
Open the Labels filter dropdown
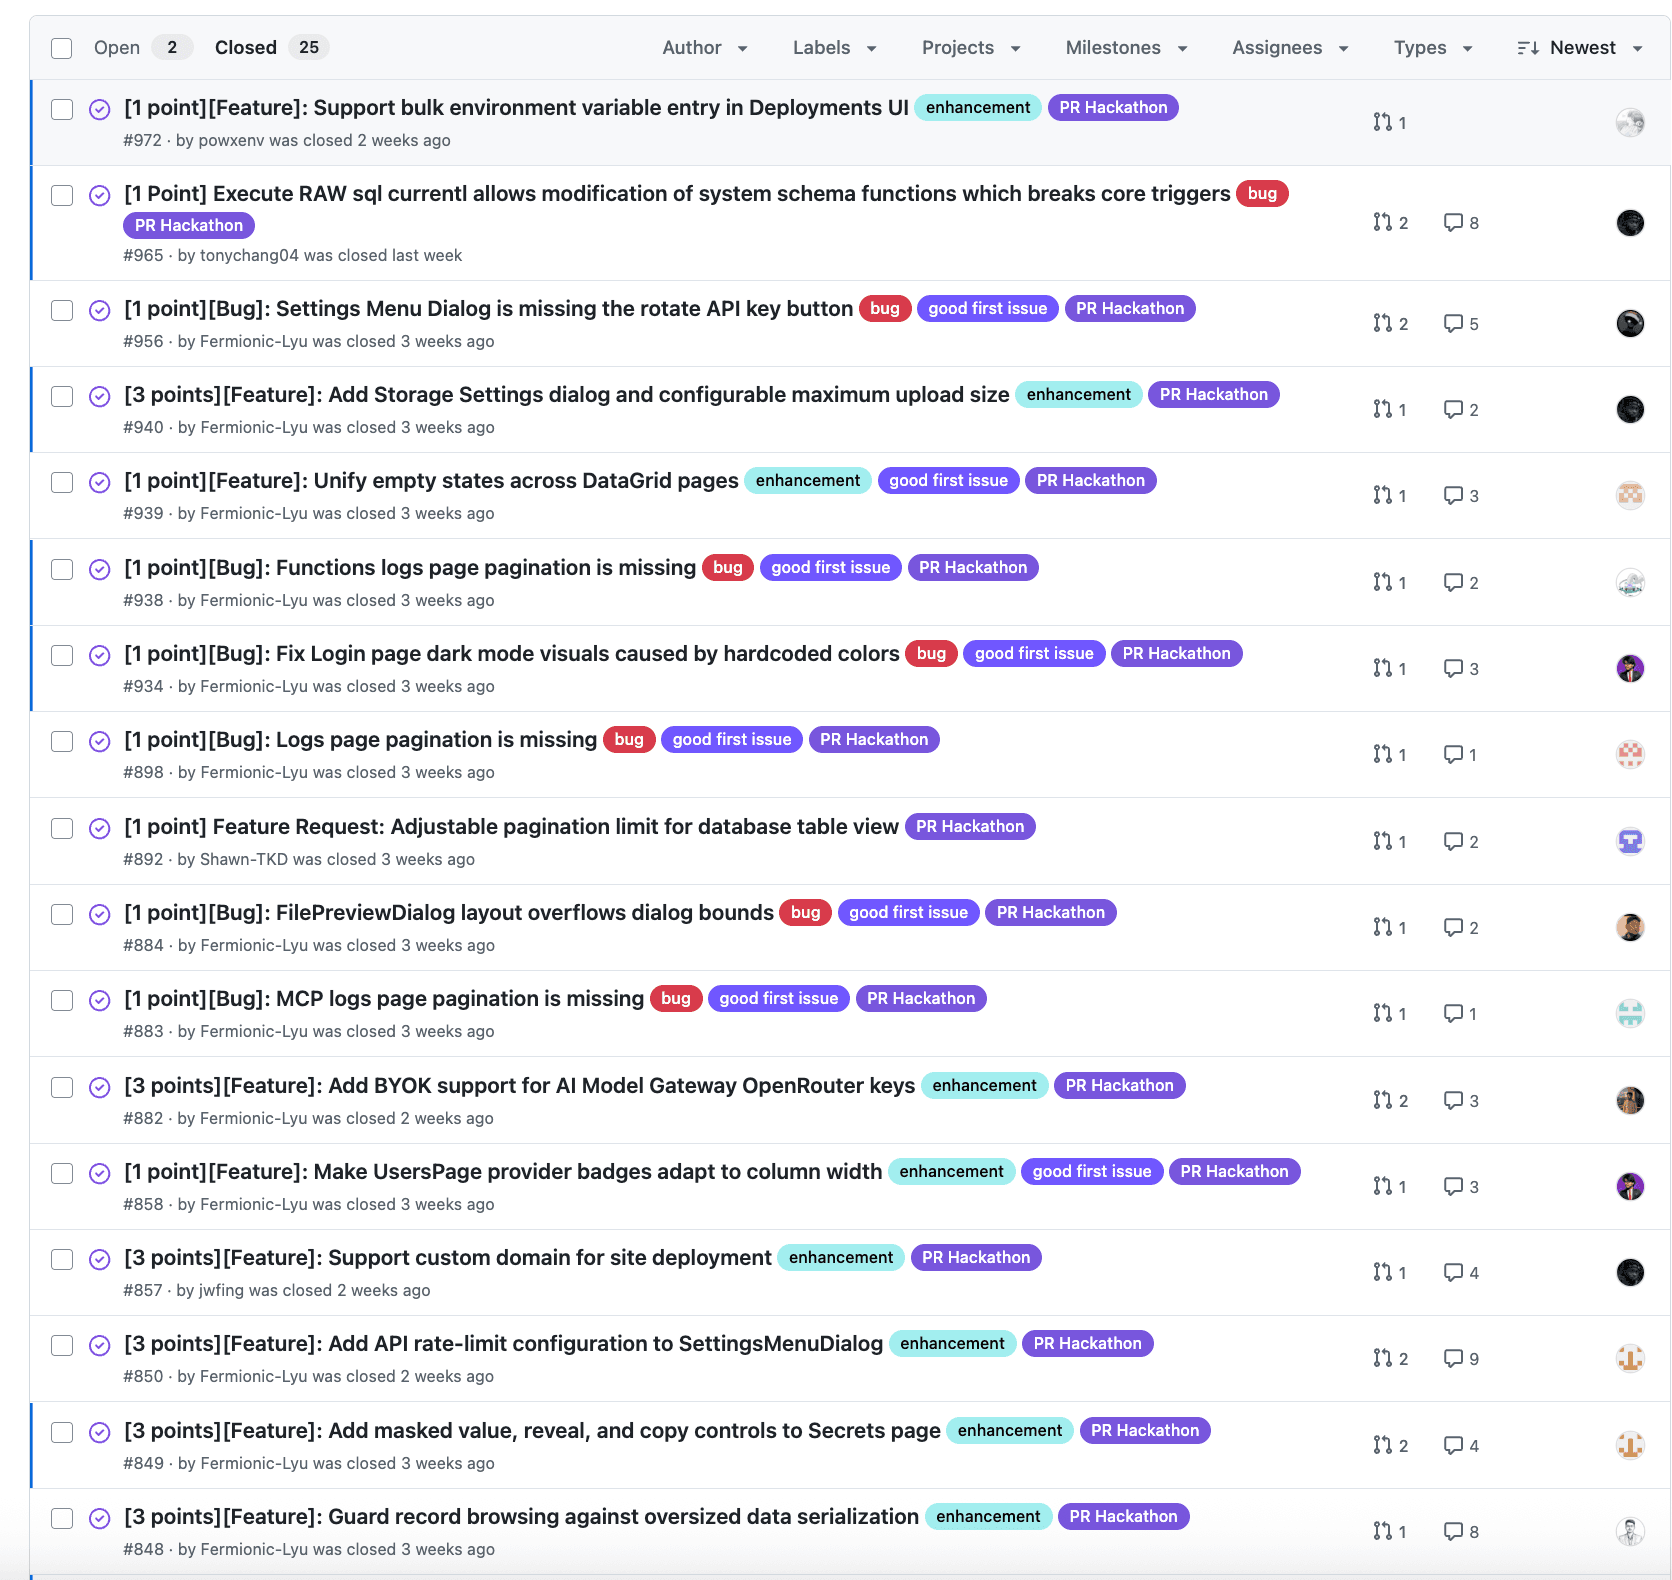(x=834, y=48)
